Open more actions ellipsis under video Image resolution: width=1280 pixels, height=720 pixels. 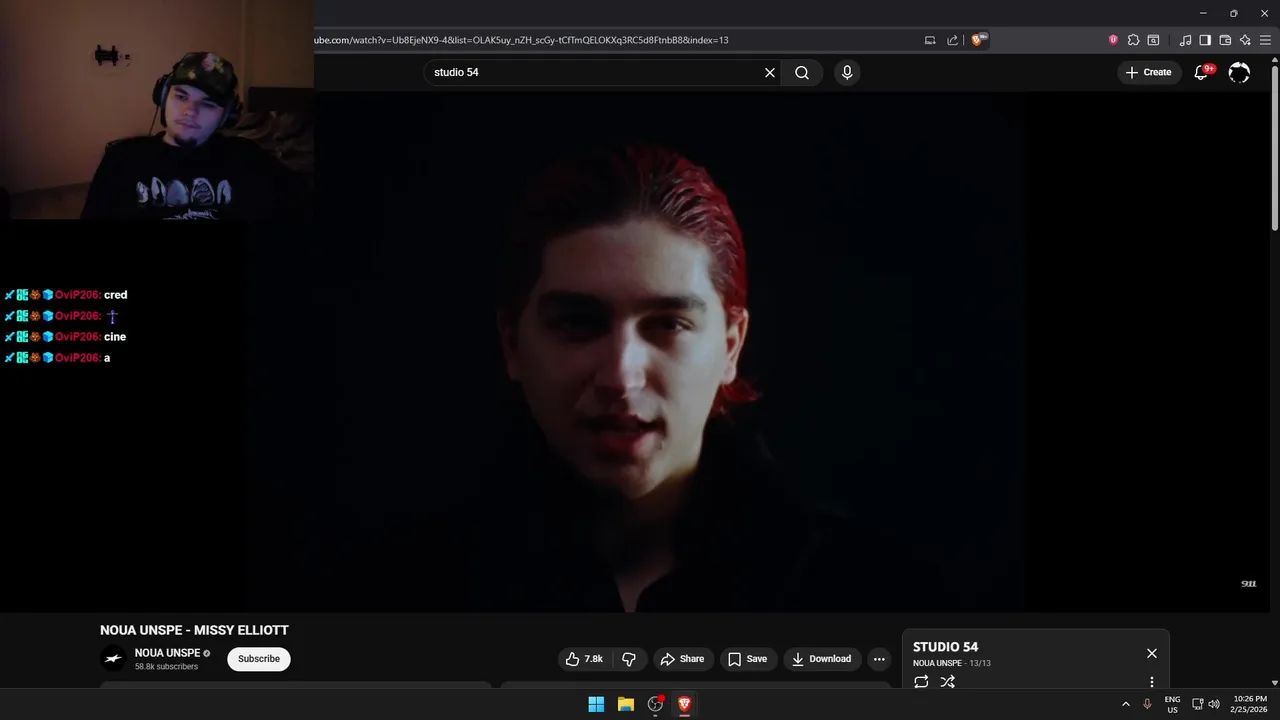point(879,659)
